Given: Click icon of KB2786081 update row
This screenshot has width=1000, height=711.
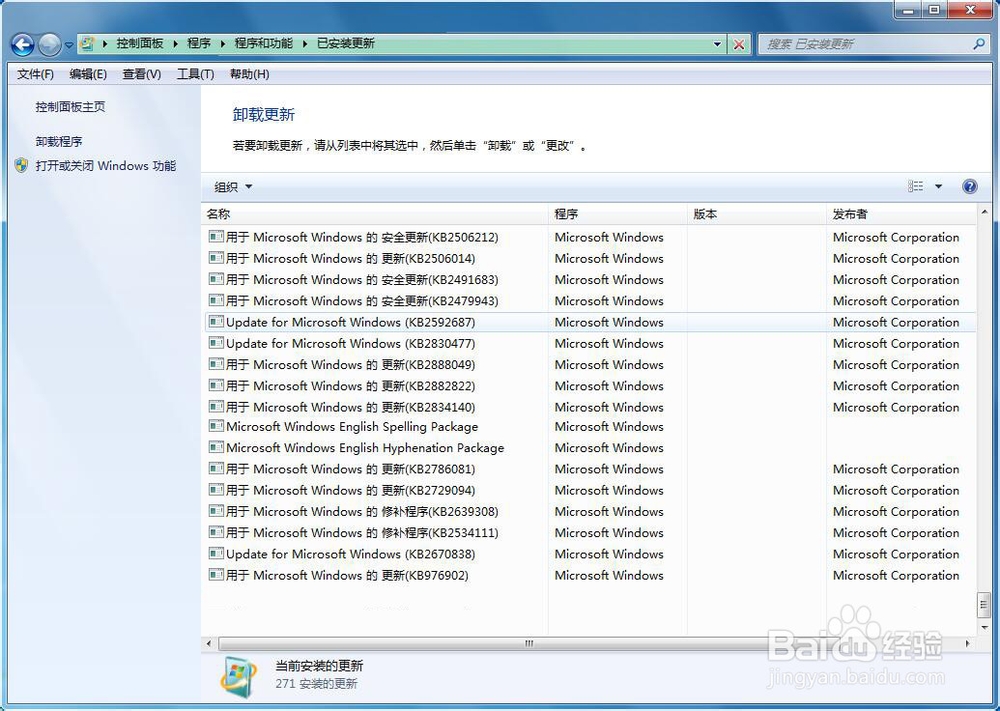Looking at the screenshot, I should click(x=216, y=468).
